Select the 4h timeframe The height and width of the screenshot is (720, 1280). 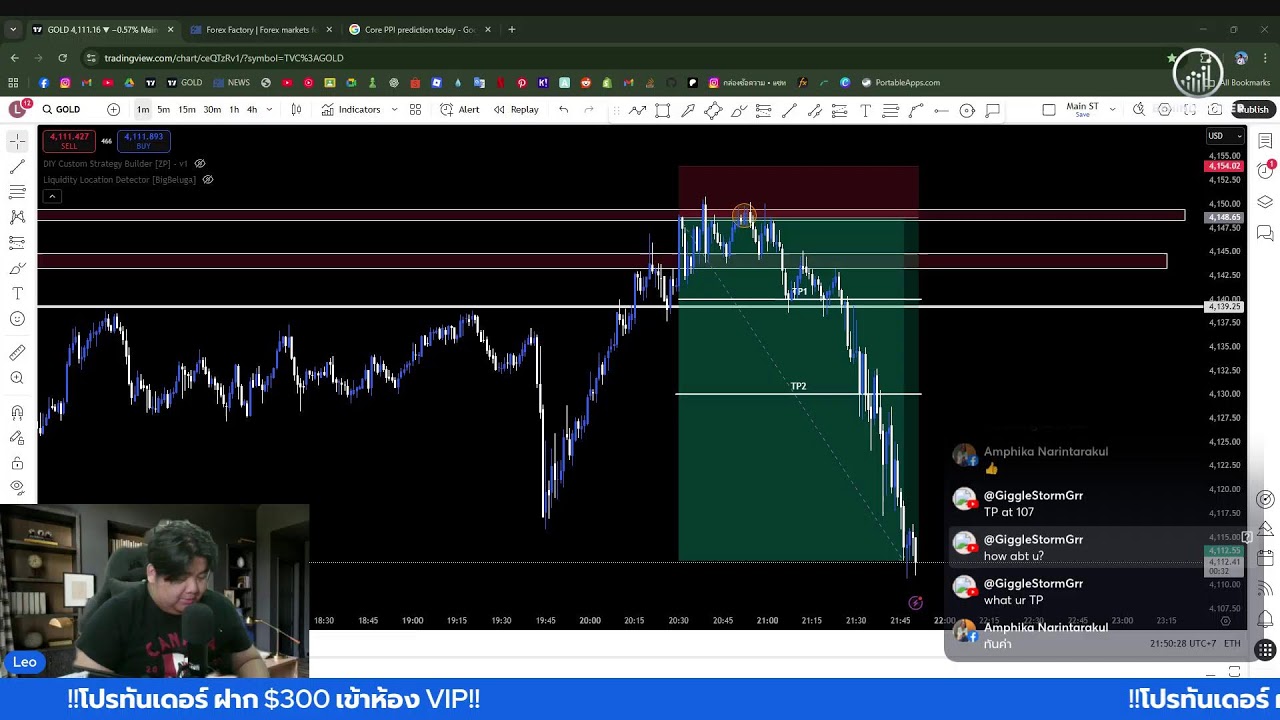[x=252, y=109]
